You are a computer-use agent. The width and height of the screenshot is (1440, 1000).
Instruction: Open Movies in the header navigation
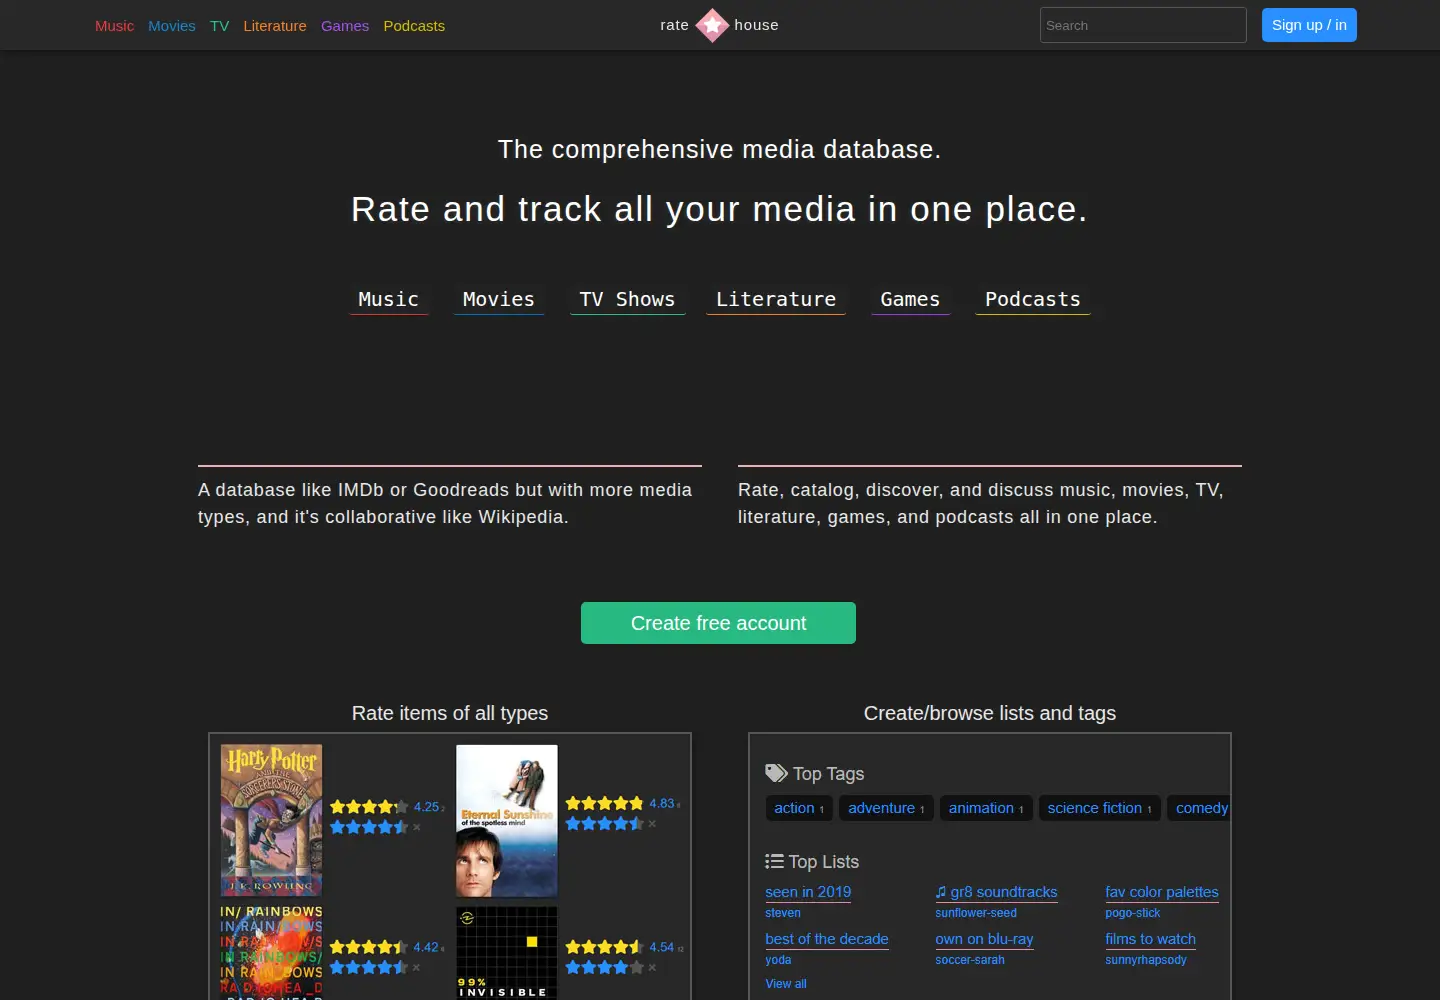point(172,26)
